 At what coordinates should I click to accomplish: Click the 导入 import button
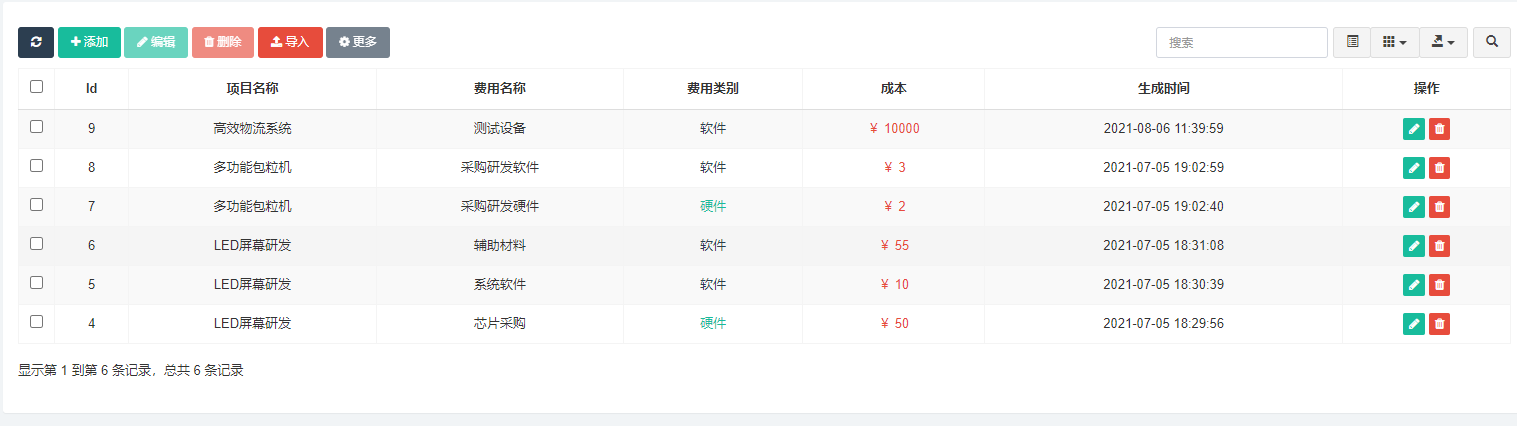click(x=290, y=42)
